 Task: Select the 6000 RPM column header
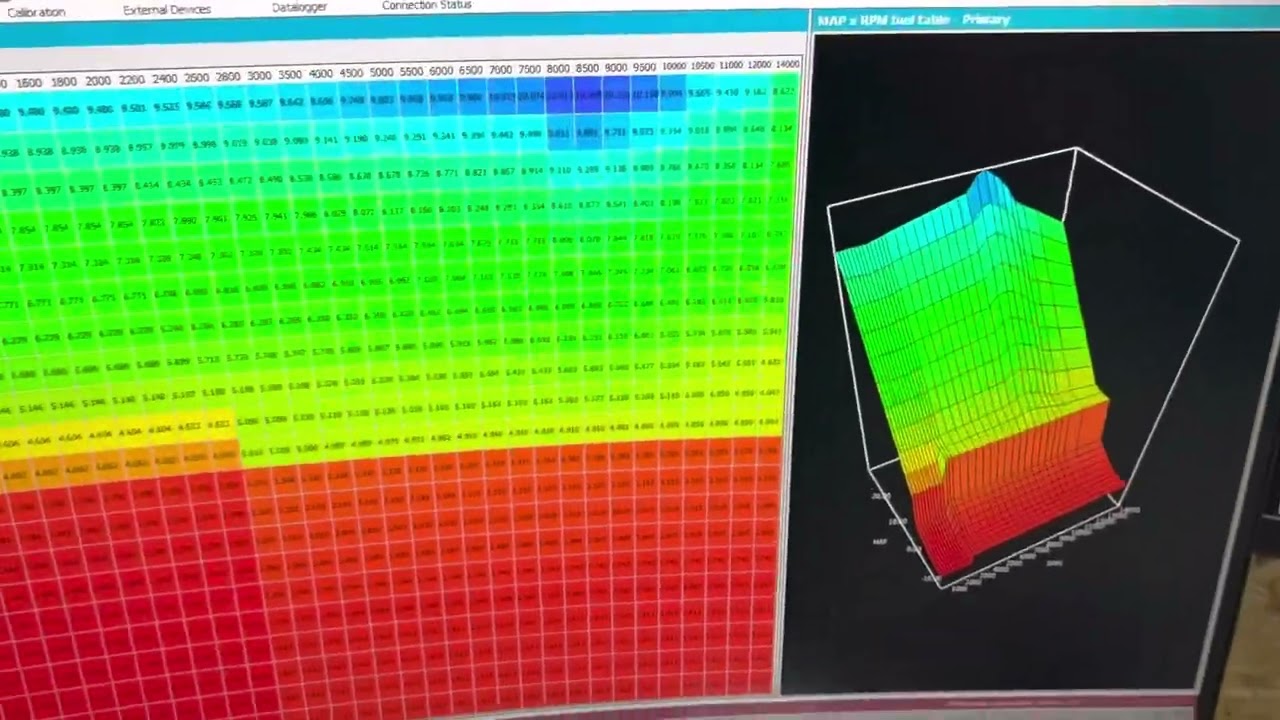[x=442, y=72]
